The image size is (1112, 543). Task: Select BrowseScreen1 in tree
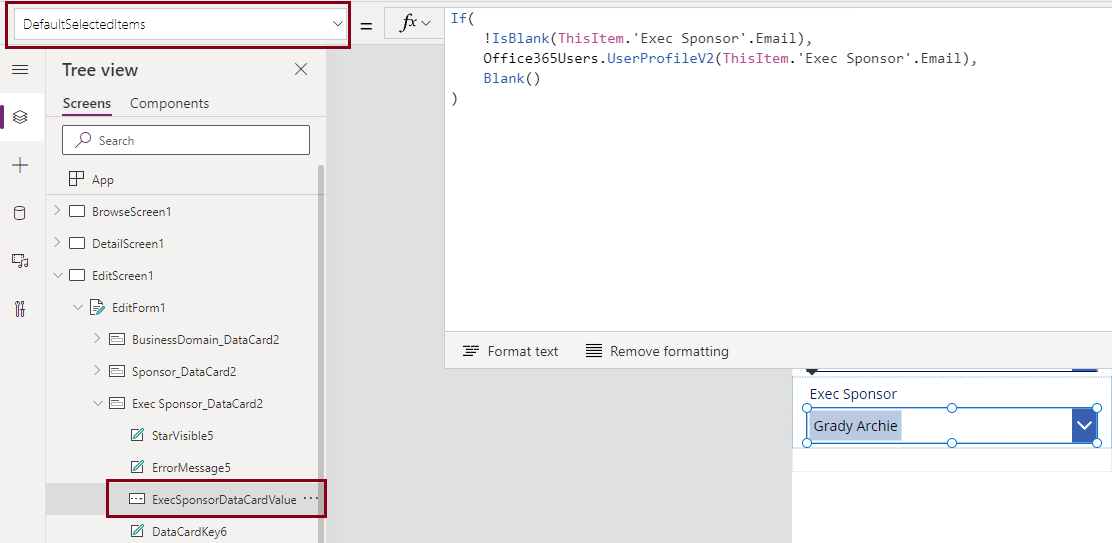(131, 211)
